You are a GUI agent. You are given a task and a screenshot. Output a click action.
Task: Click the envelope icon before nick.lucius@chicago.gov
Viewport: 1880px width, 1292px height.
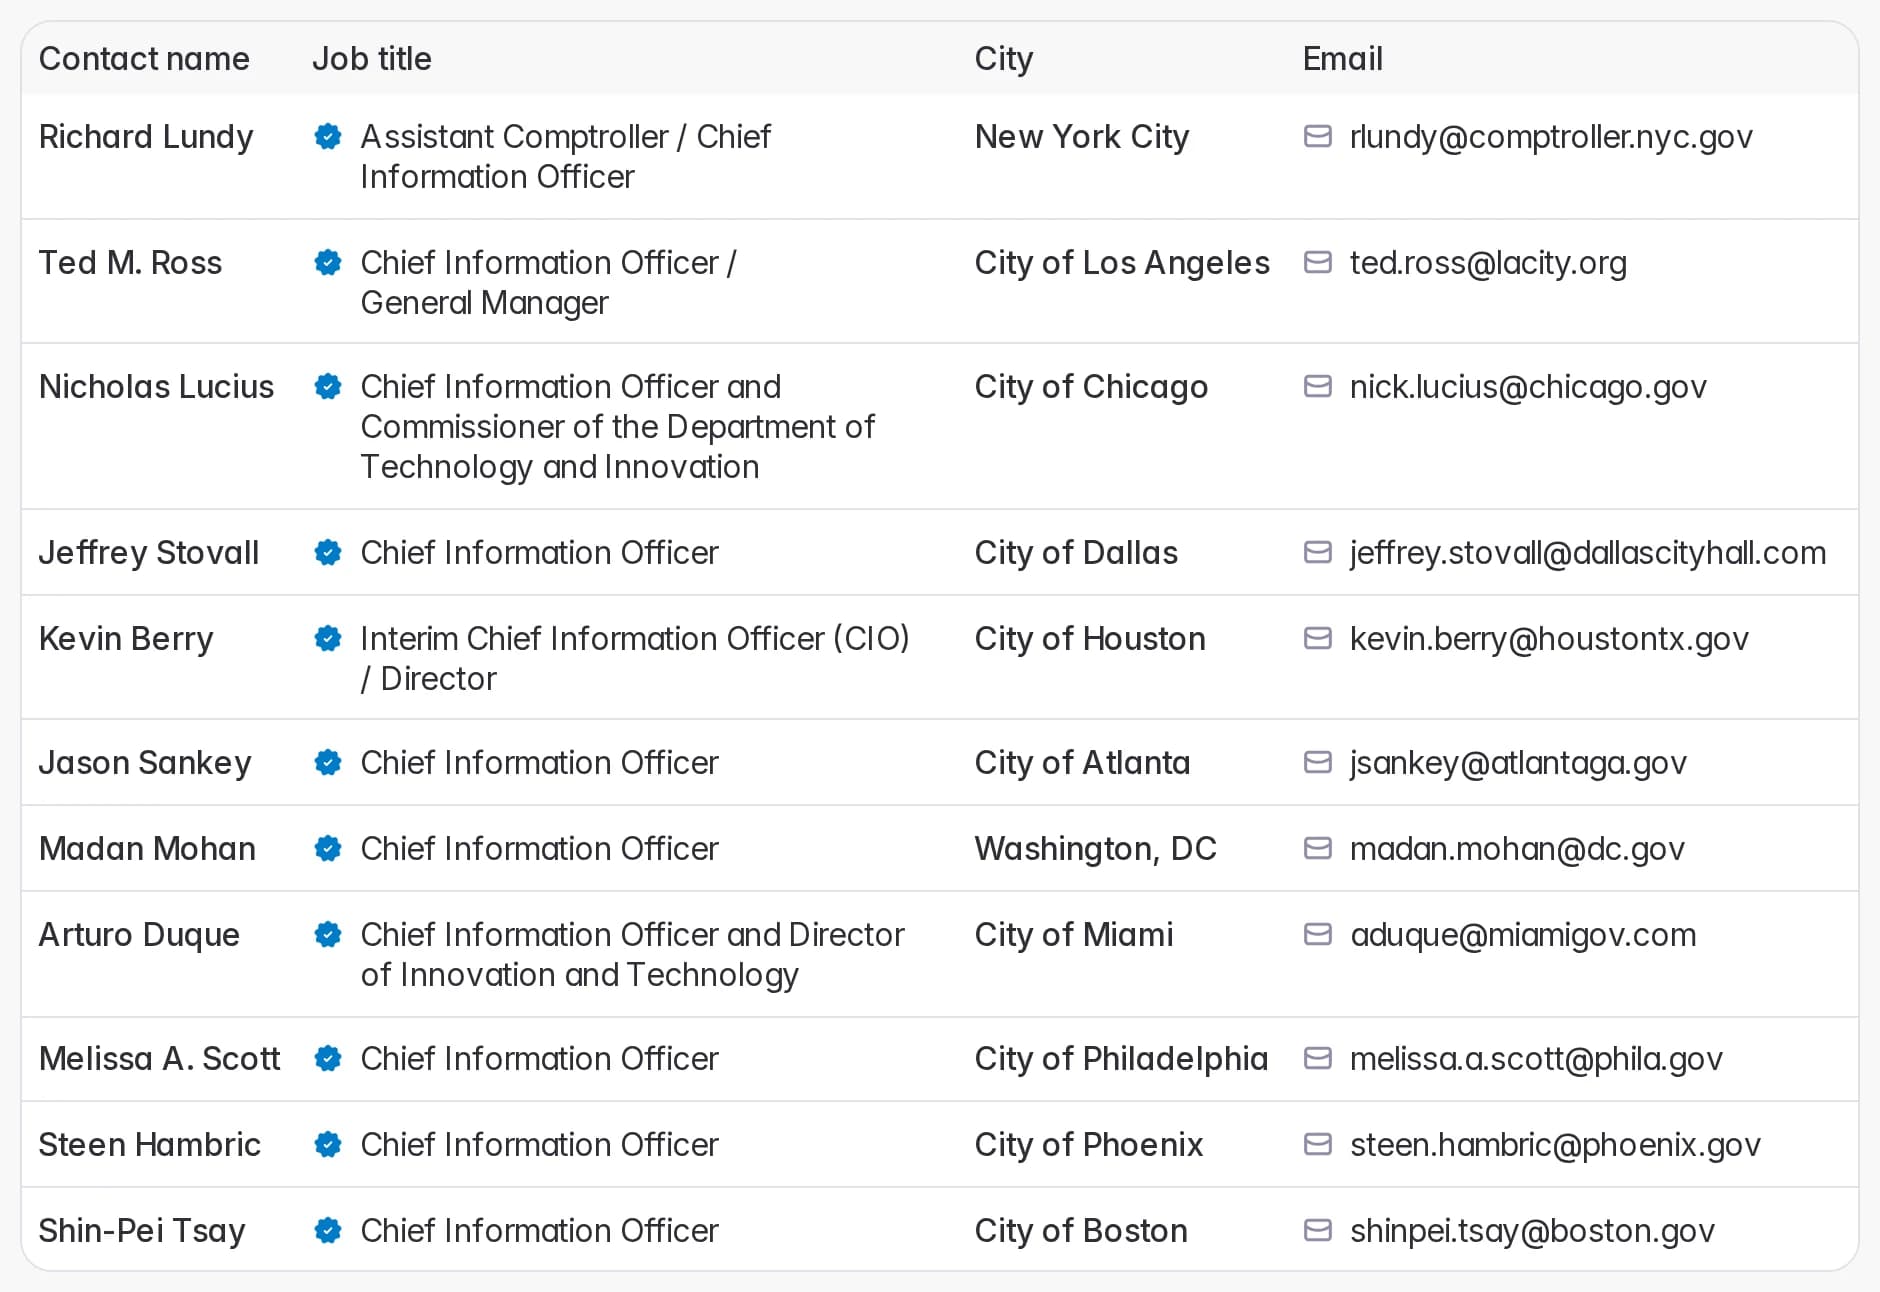tap(1318, 386)
